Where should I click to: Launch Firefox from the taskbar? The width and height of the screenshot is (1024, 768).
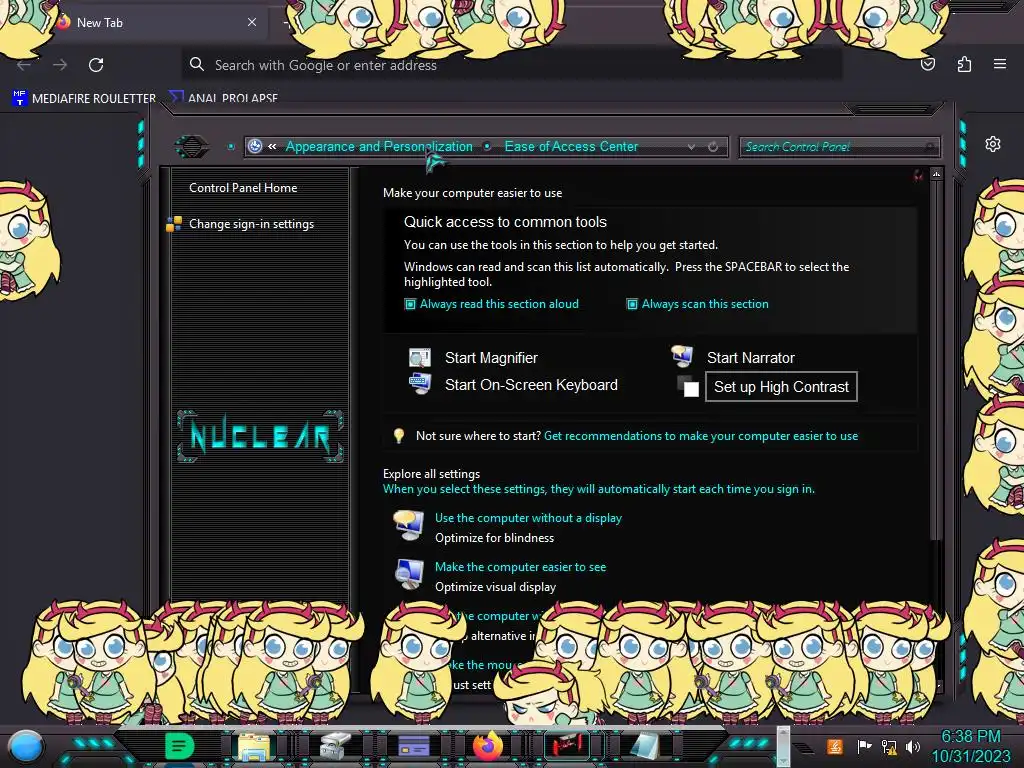(x=488, y=746)
